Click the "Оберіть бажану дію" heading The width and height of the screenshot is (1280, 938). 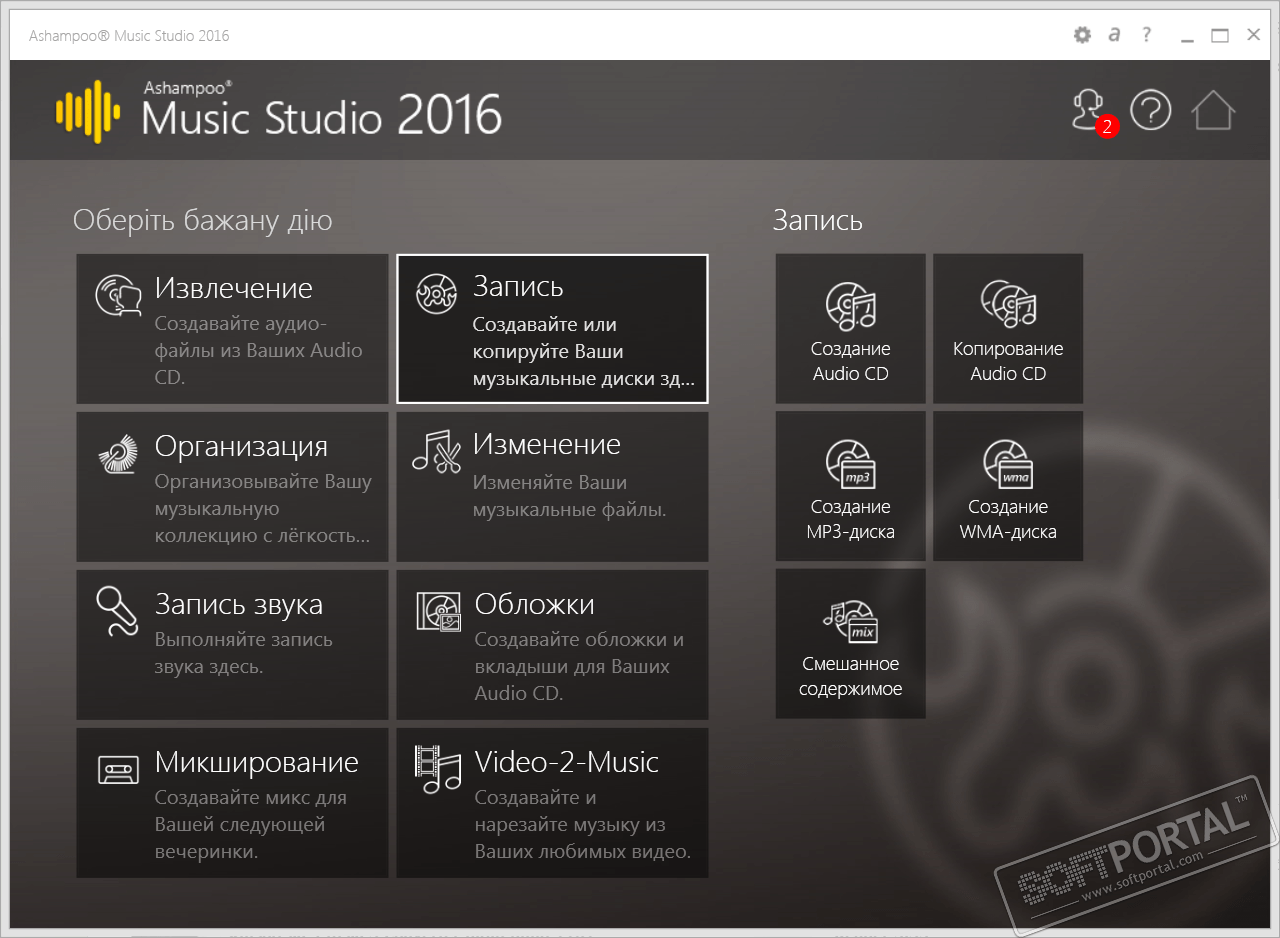pos(203,221)
